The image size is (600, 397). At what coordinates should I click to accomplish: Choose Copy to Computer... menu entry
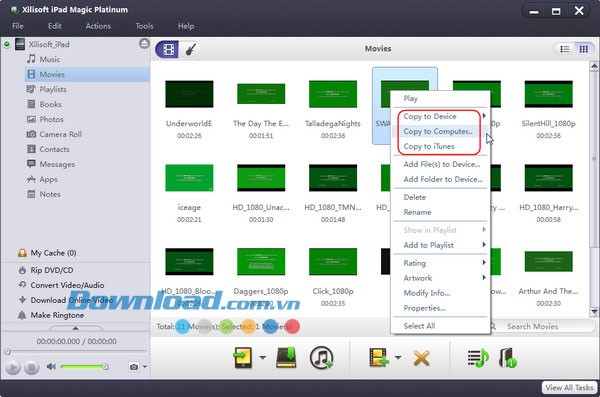coord(440,131)
